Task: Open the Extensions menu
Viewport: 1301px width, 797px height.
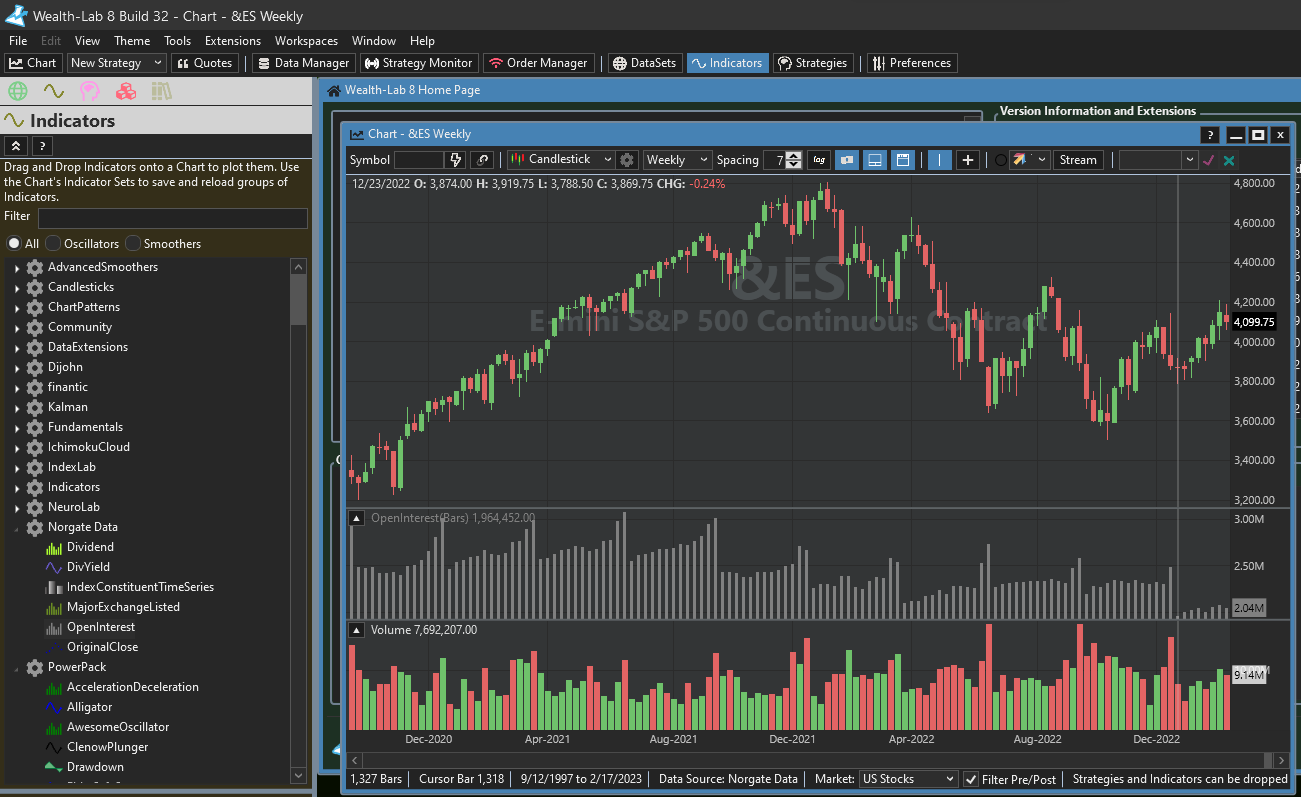Action: click(x=232, y=41)
